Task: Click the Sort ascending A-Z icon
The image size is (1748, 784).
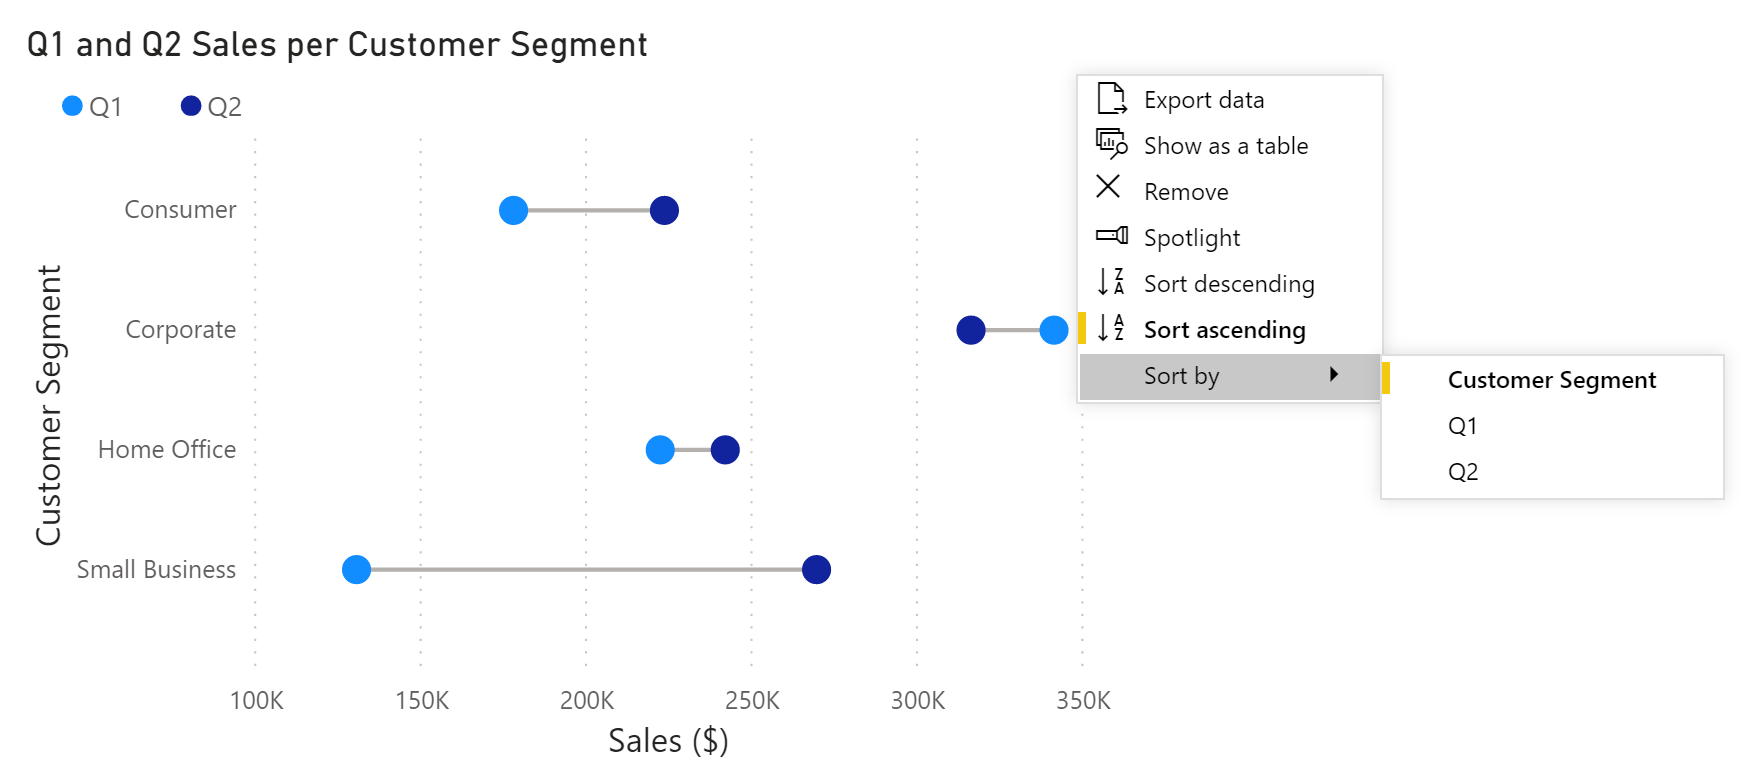Action: (x=1110, y=329)
